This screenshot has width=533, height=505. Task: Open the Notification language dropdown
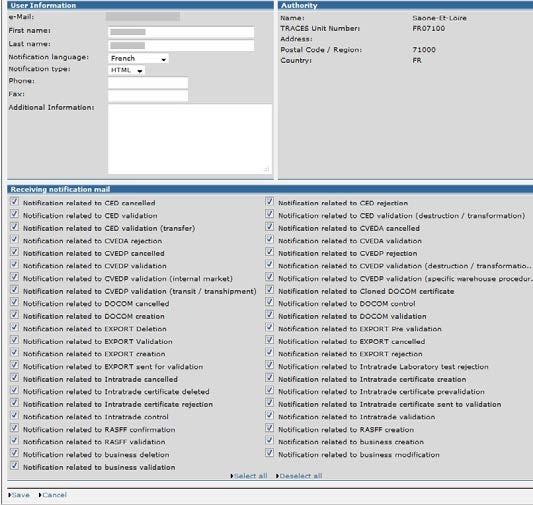pos(138,58)
